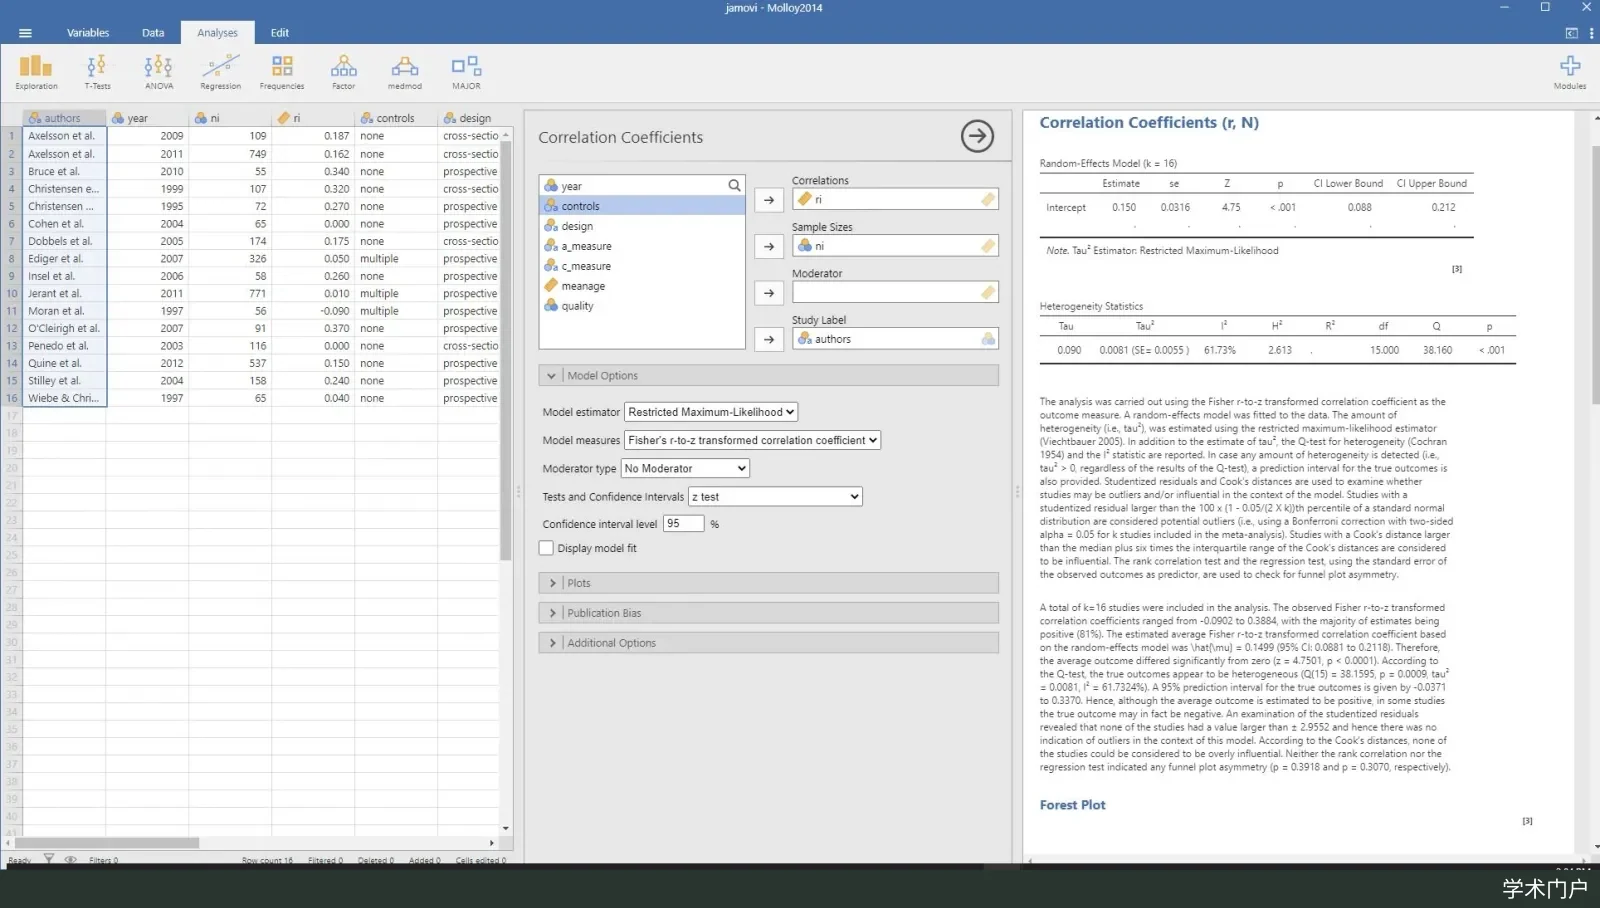This screenshot has width=1600, height=908.
Task: Select the controls variable in the list
Action: click(x=642, y=206)
